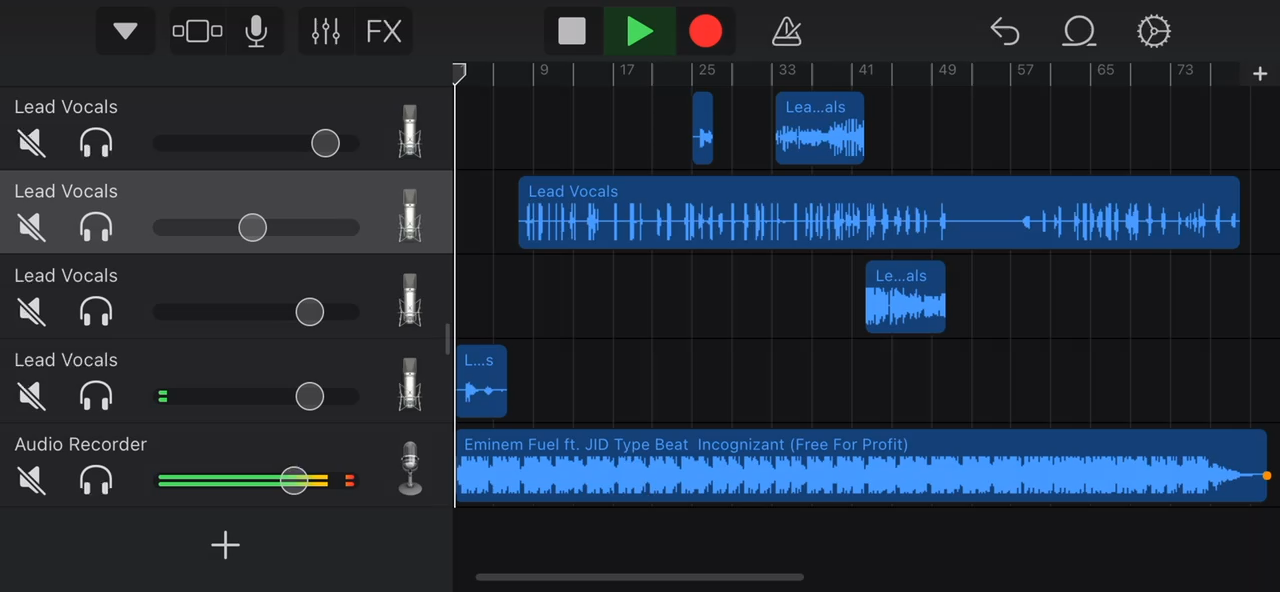Stop playback with the square button
The width and height of the screenshot is (1280, 592).
coord(572,31)
